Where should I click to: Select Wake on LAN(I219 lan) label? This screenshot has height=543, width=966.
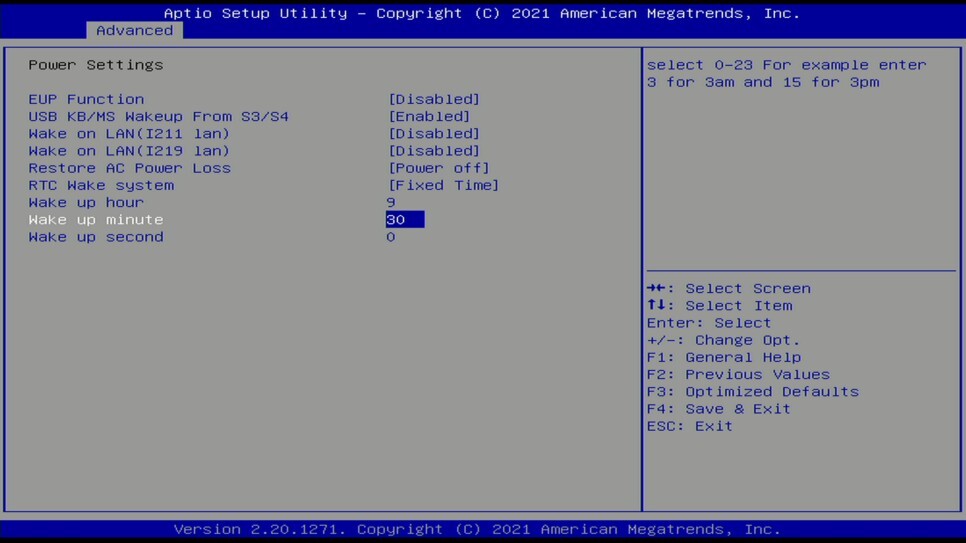(129, 151)
